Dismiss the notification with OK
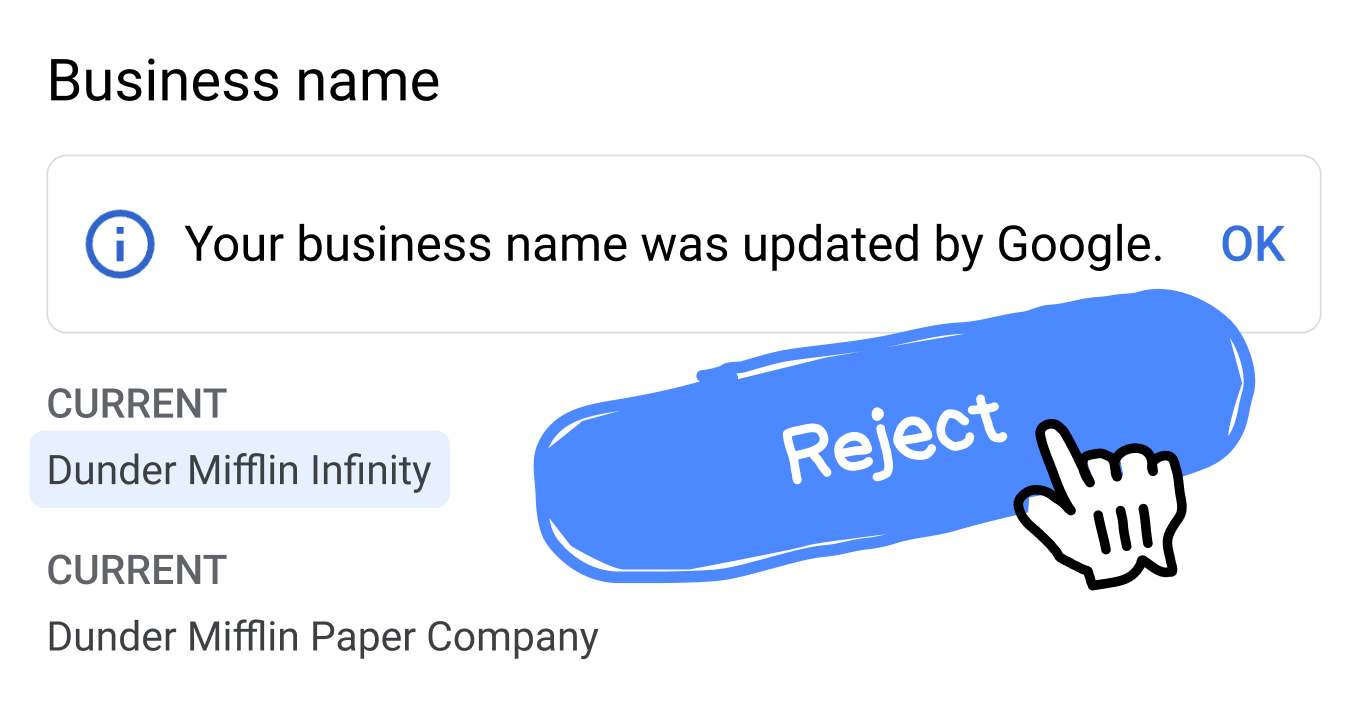Image resolution: width=1368 pixels, height=725 pixels. coord(1253,245)
